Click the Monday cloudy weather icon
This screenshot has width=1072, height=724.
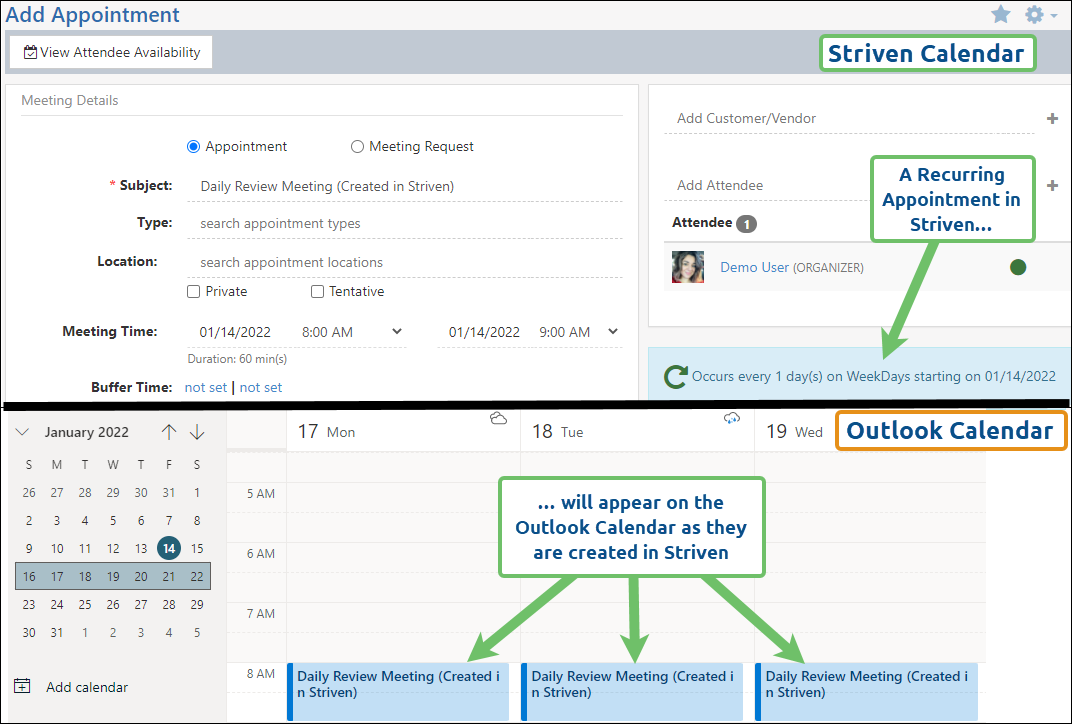[498, 418]
